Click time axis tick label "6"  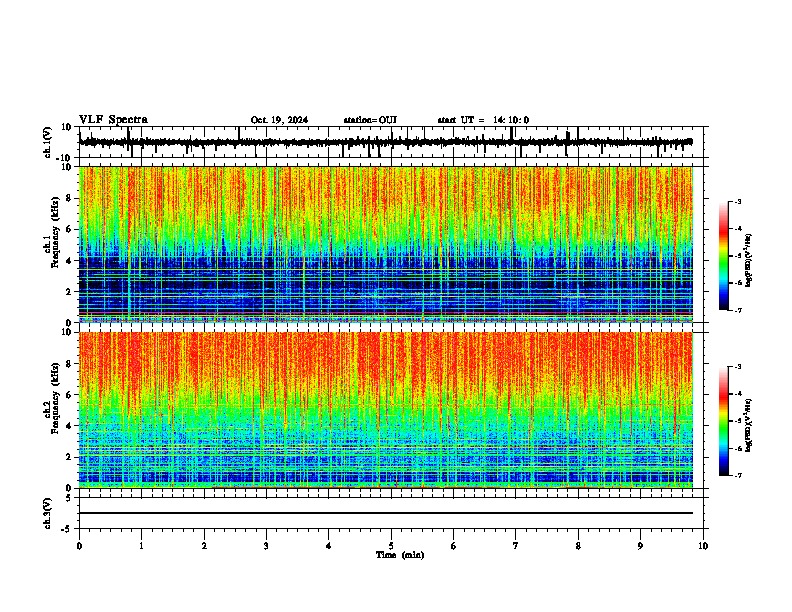(454, 546)
